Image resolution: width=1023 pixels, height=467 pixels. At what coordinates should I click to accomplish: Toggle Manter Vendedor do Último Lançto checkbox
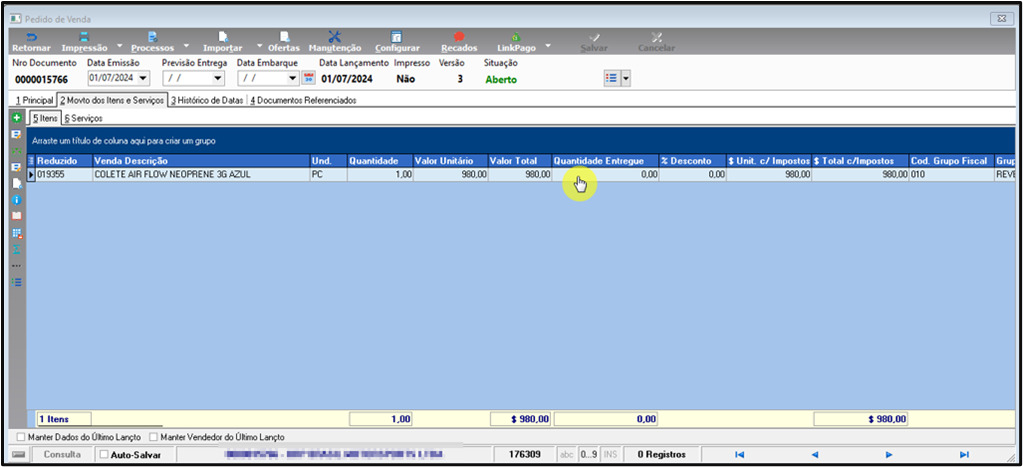click(x=154, y=437)
